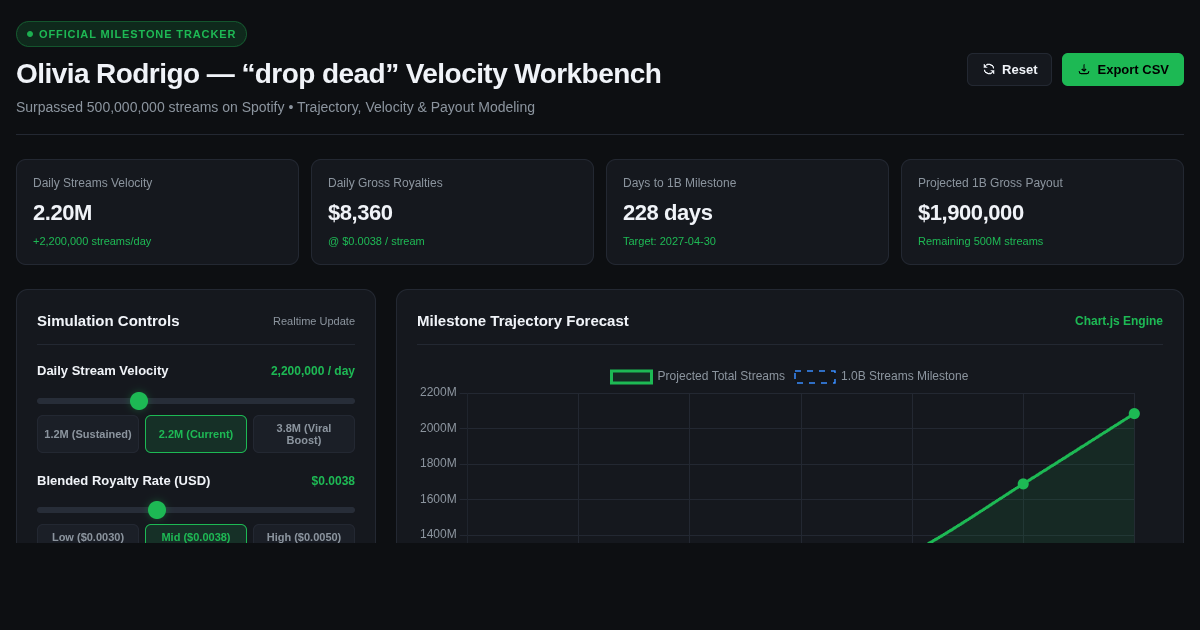The height and width of the screenshot is (630, 1200).
Task: Choose the High ($0.0050) royalty preset
Action: [304, 536]
